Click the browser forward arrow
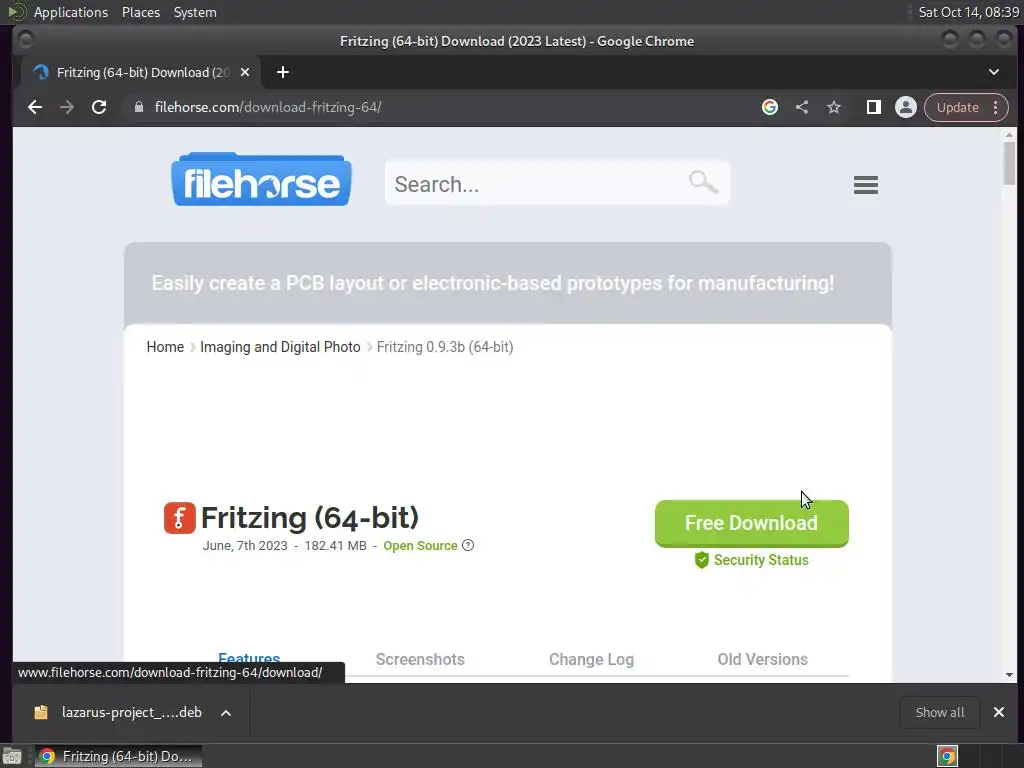 pos(67,108)
